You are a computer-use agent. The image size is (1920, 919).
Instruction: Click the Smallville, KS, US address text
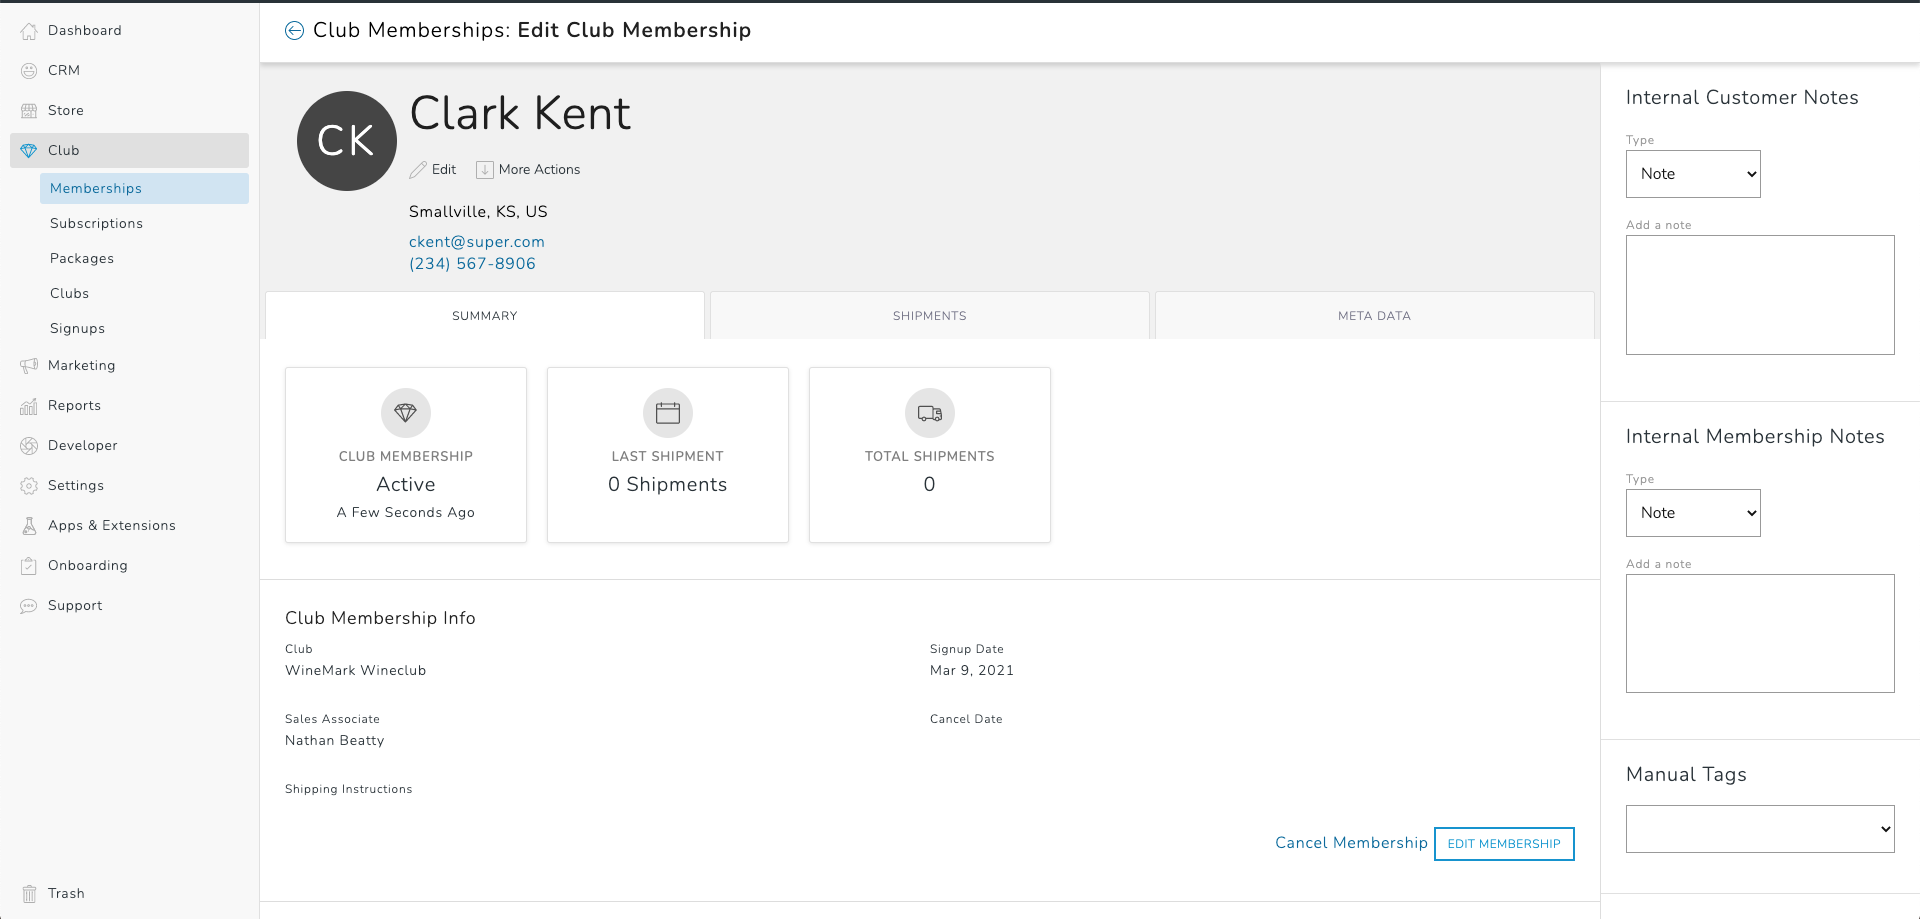(x=478, y=212)
